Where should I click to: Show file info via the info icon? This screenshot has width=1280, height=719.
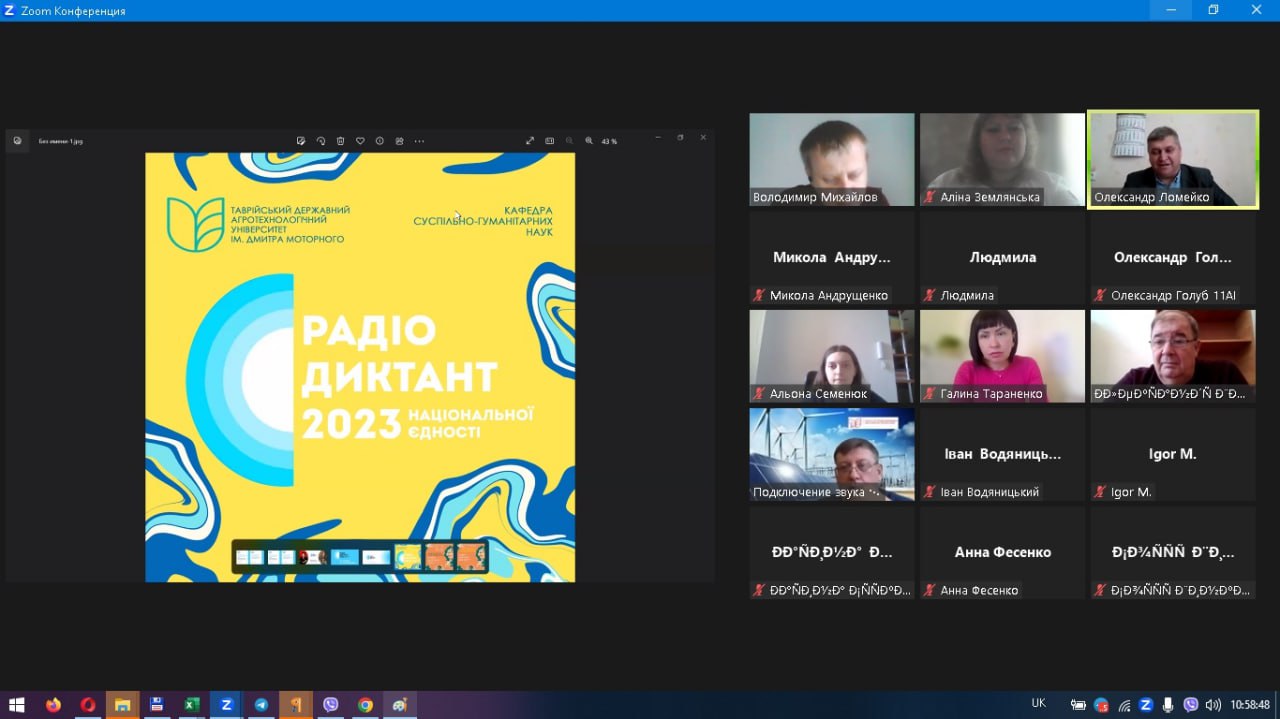click(x=380, y=141)
